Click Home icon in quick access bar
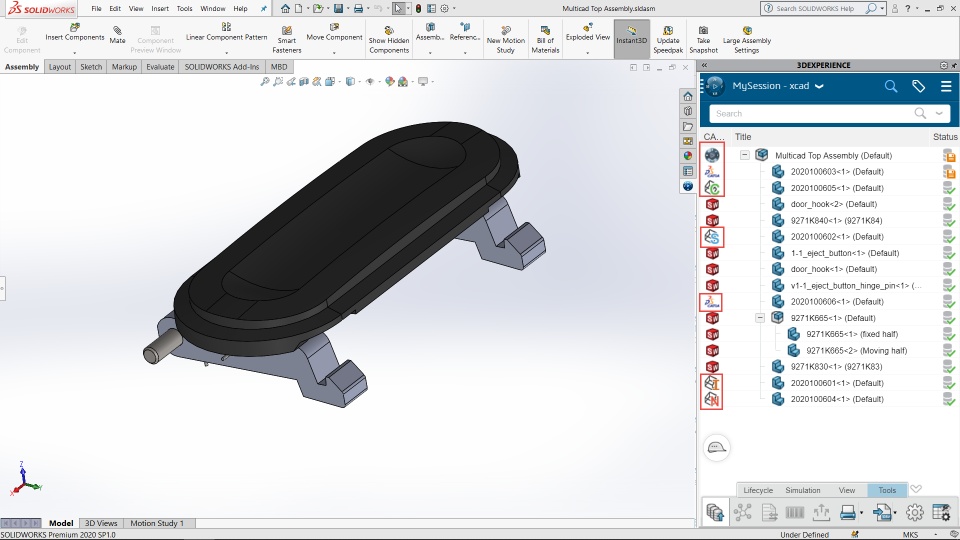The image size is (960, 540). [x=285, y=9]
